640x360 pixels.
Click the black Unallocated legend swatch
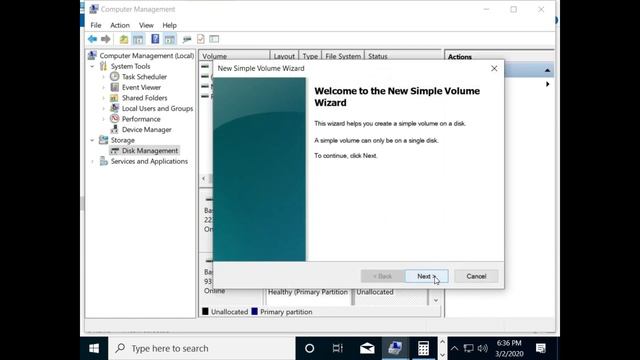[205, 311]
